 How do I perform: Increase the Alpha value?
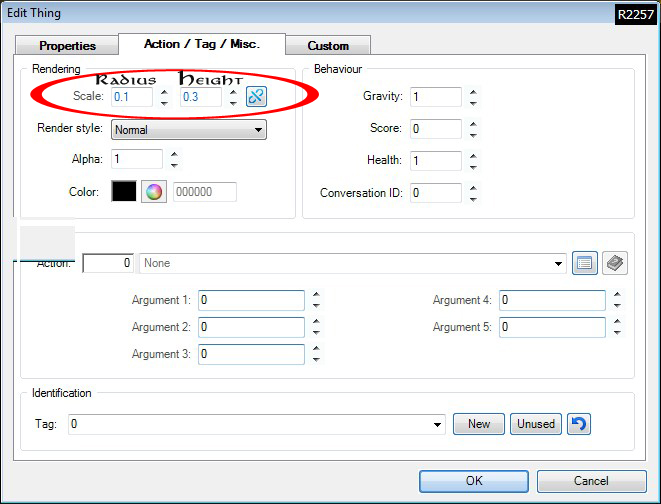(x=175, y=154)
